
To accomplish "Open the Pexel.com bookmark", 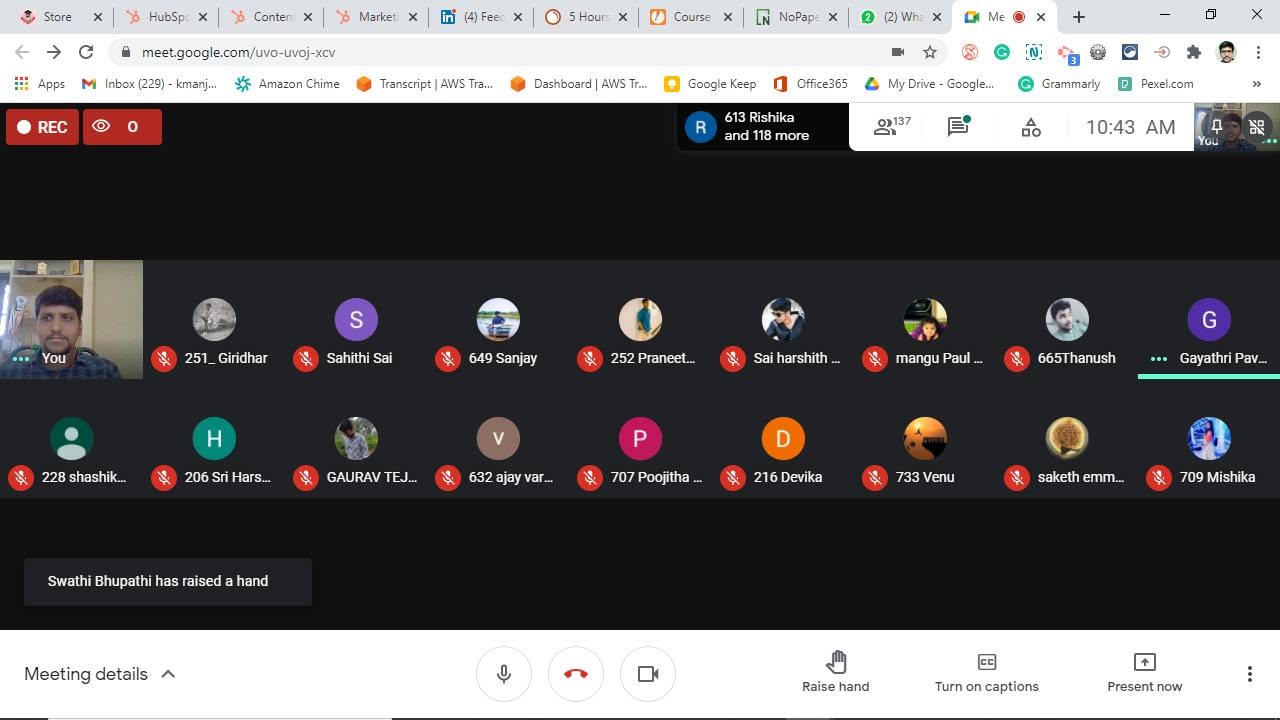I will pyautogui.click(x=1155, y=84).
